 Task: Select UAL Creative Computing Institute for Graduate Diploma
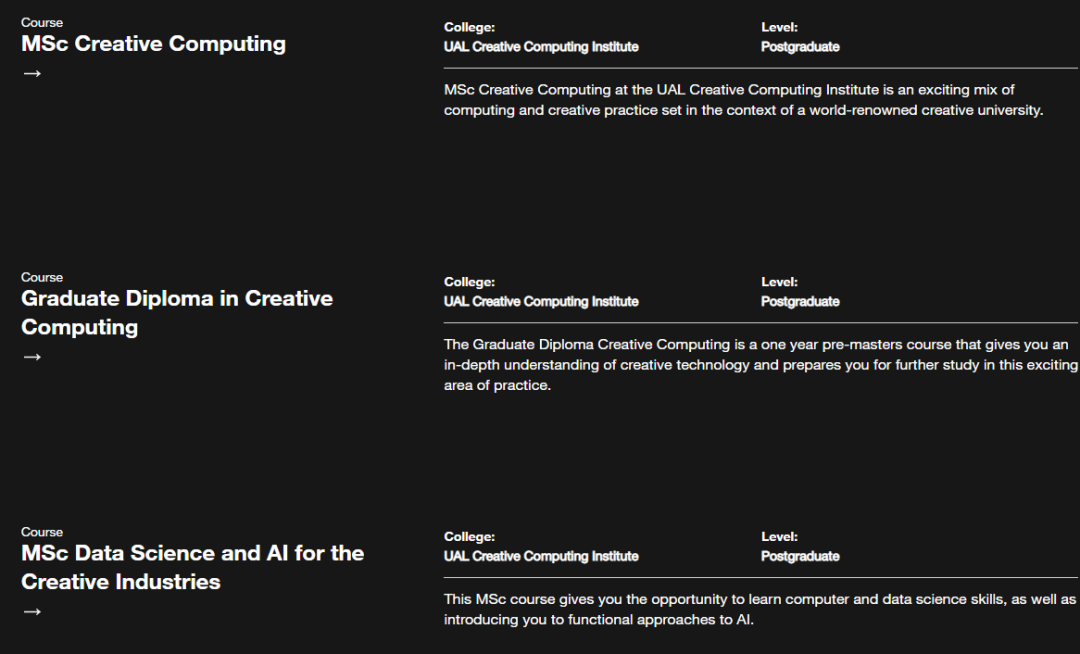coord(541,302)
